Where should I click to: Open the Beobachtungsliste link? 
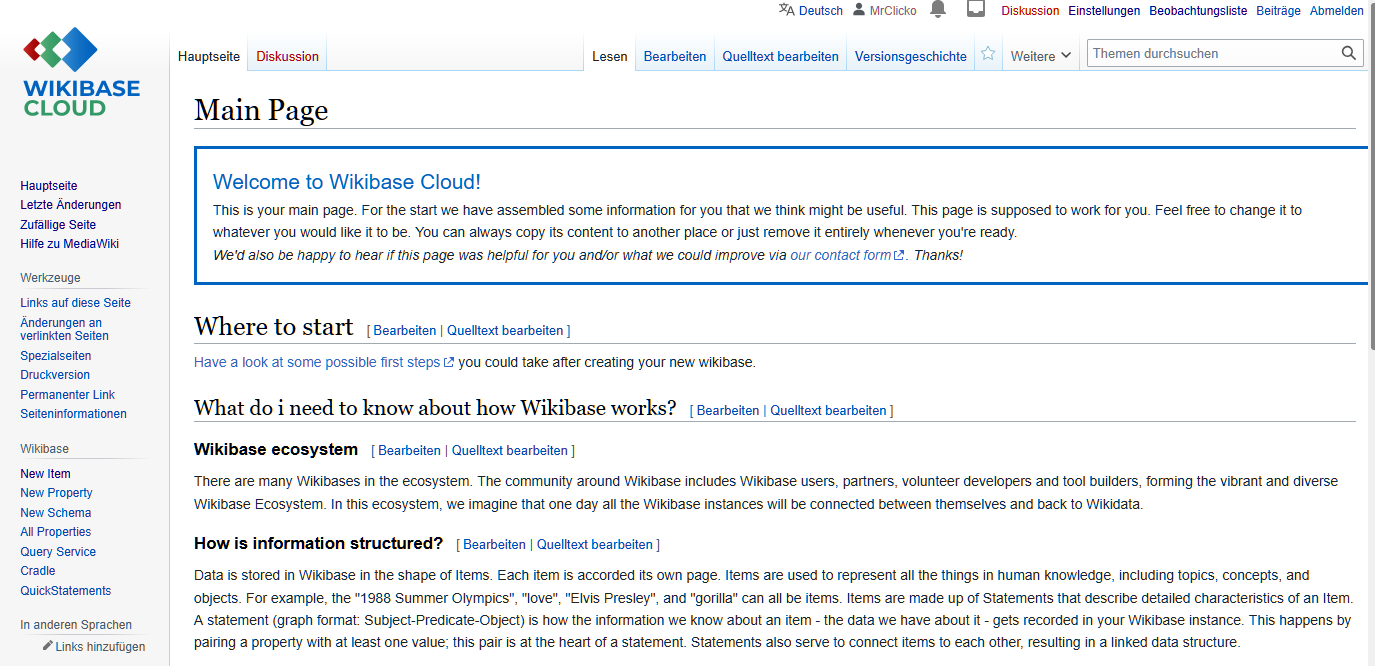coord(1198,10)
